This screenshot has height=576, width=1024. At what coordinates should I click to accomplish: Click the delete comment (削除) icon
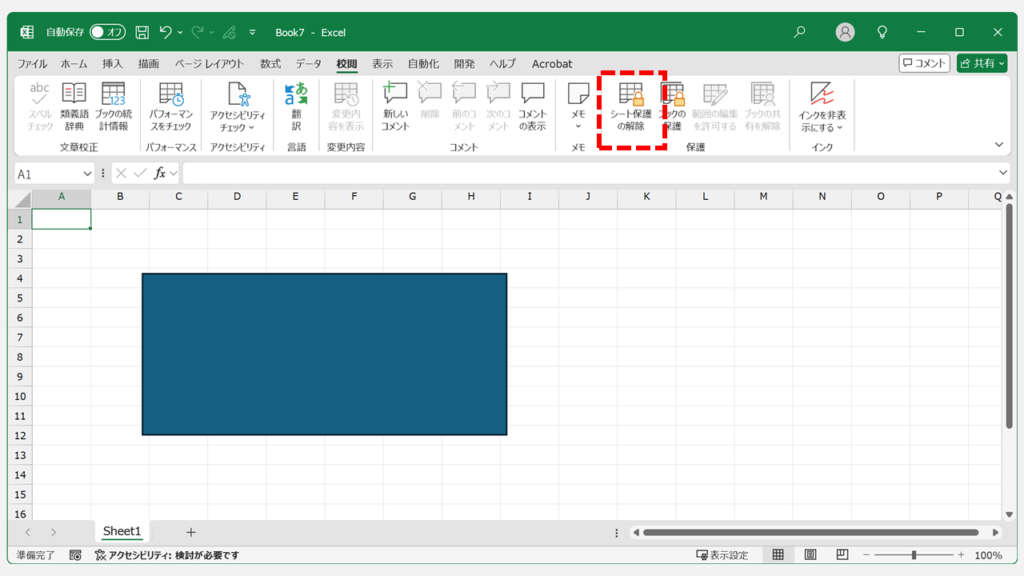click(430, 100)
